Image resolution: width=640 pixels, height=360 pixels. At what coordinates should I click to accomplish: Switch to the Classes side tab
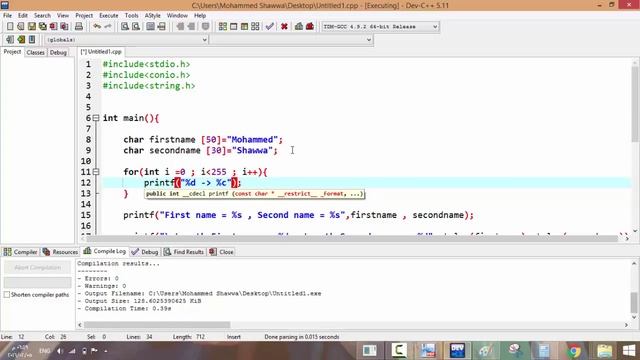pyautogui.click(x=36, y=52)
